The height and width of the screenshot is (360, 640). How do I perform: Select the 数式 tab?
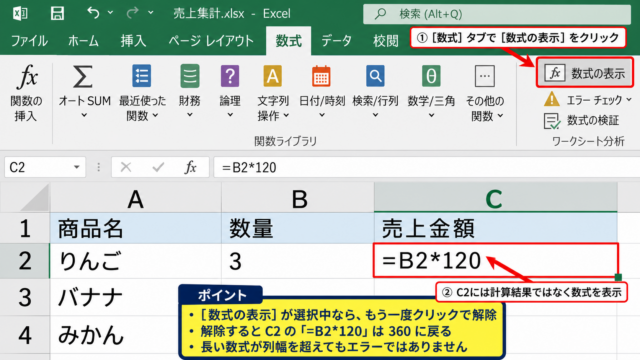[x=289, y=41]
